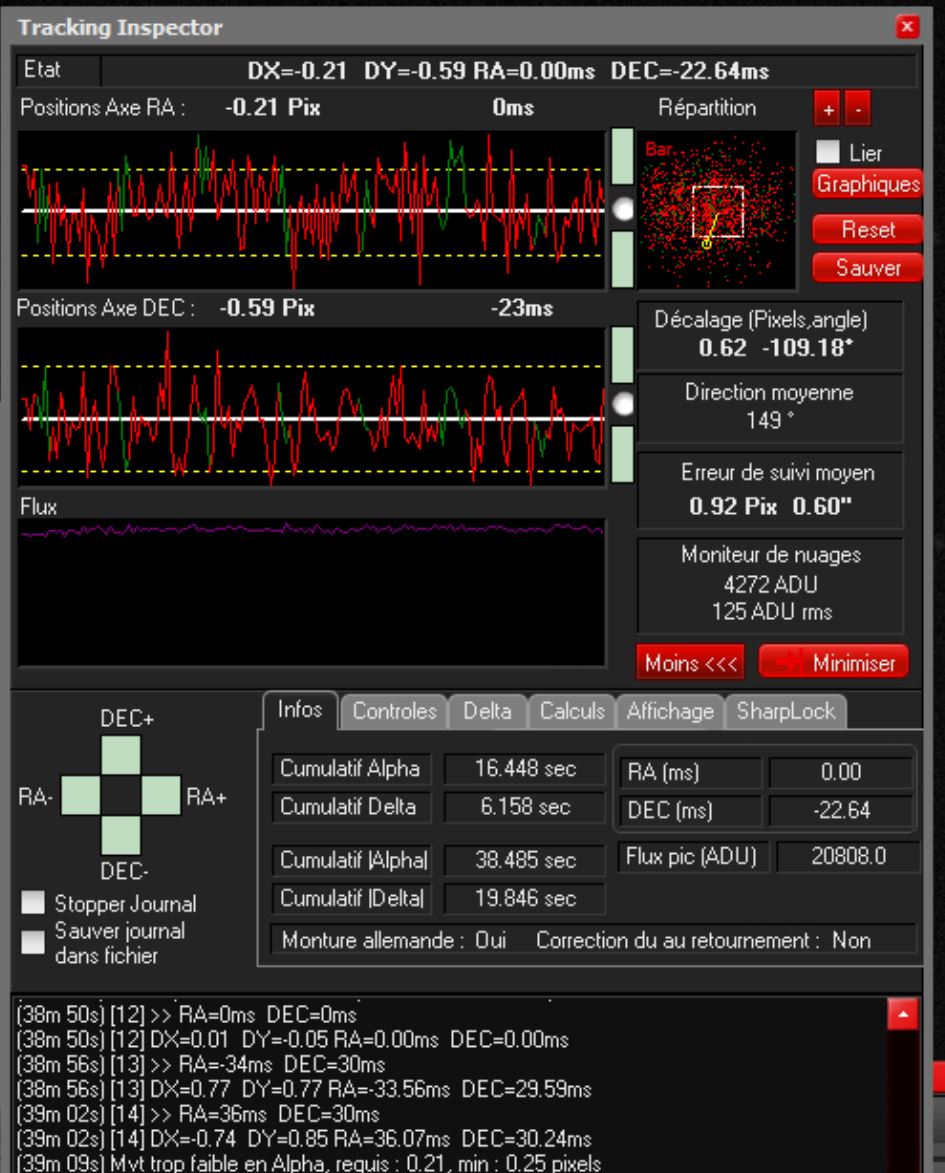Switch to the Controles tab
This screenshot has width=945, height=1173.
pyautogui.click(x=395, y=711)
